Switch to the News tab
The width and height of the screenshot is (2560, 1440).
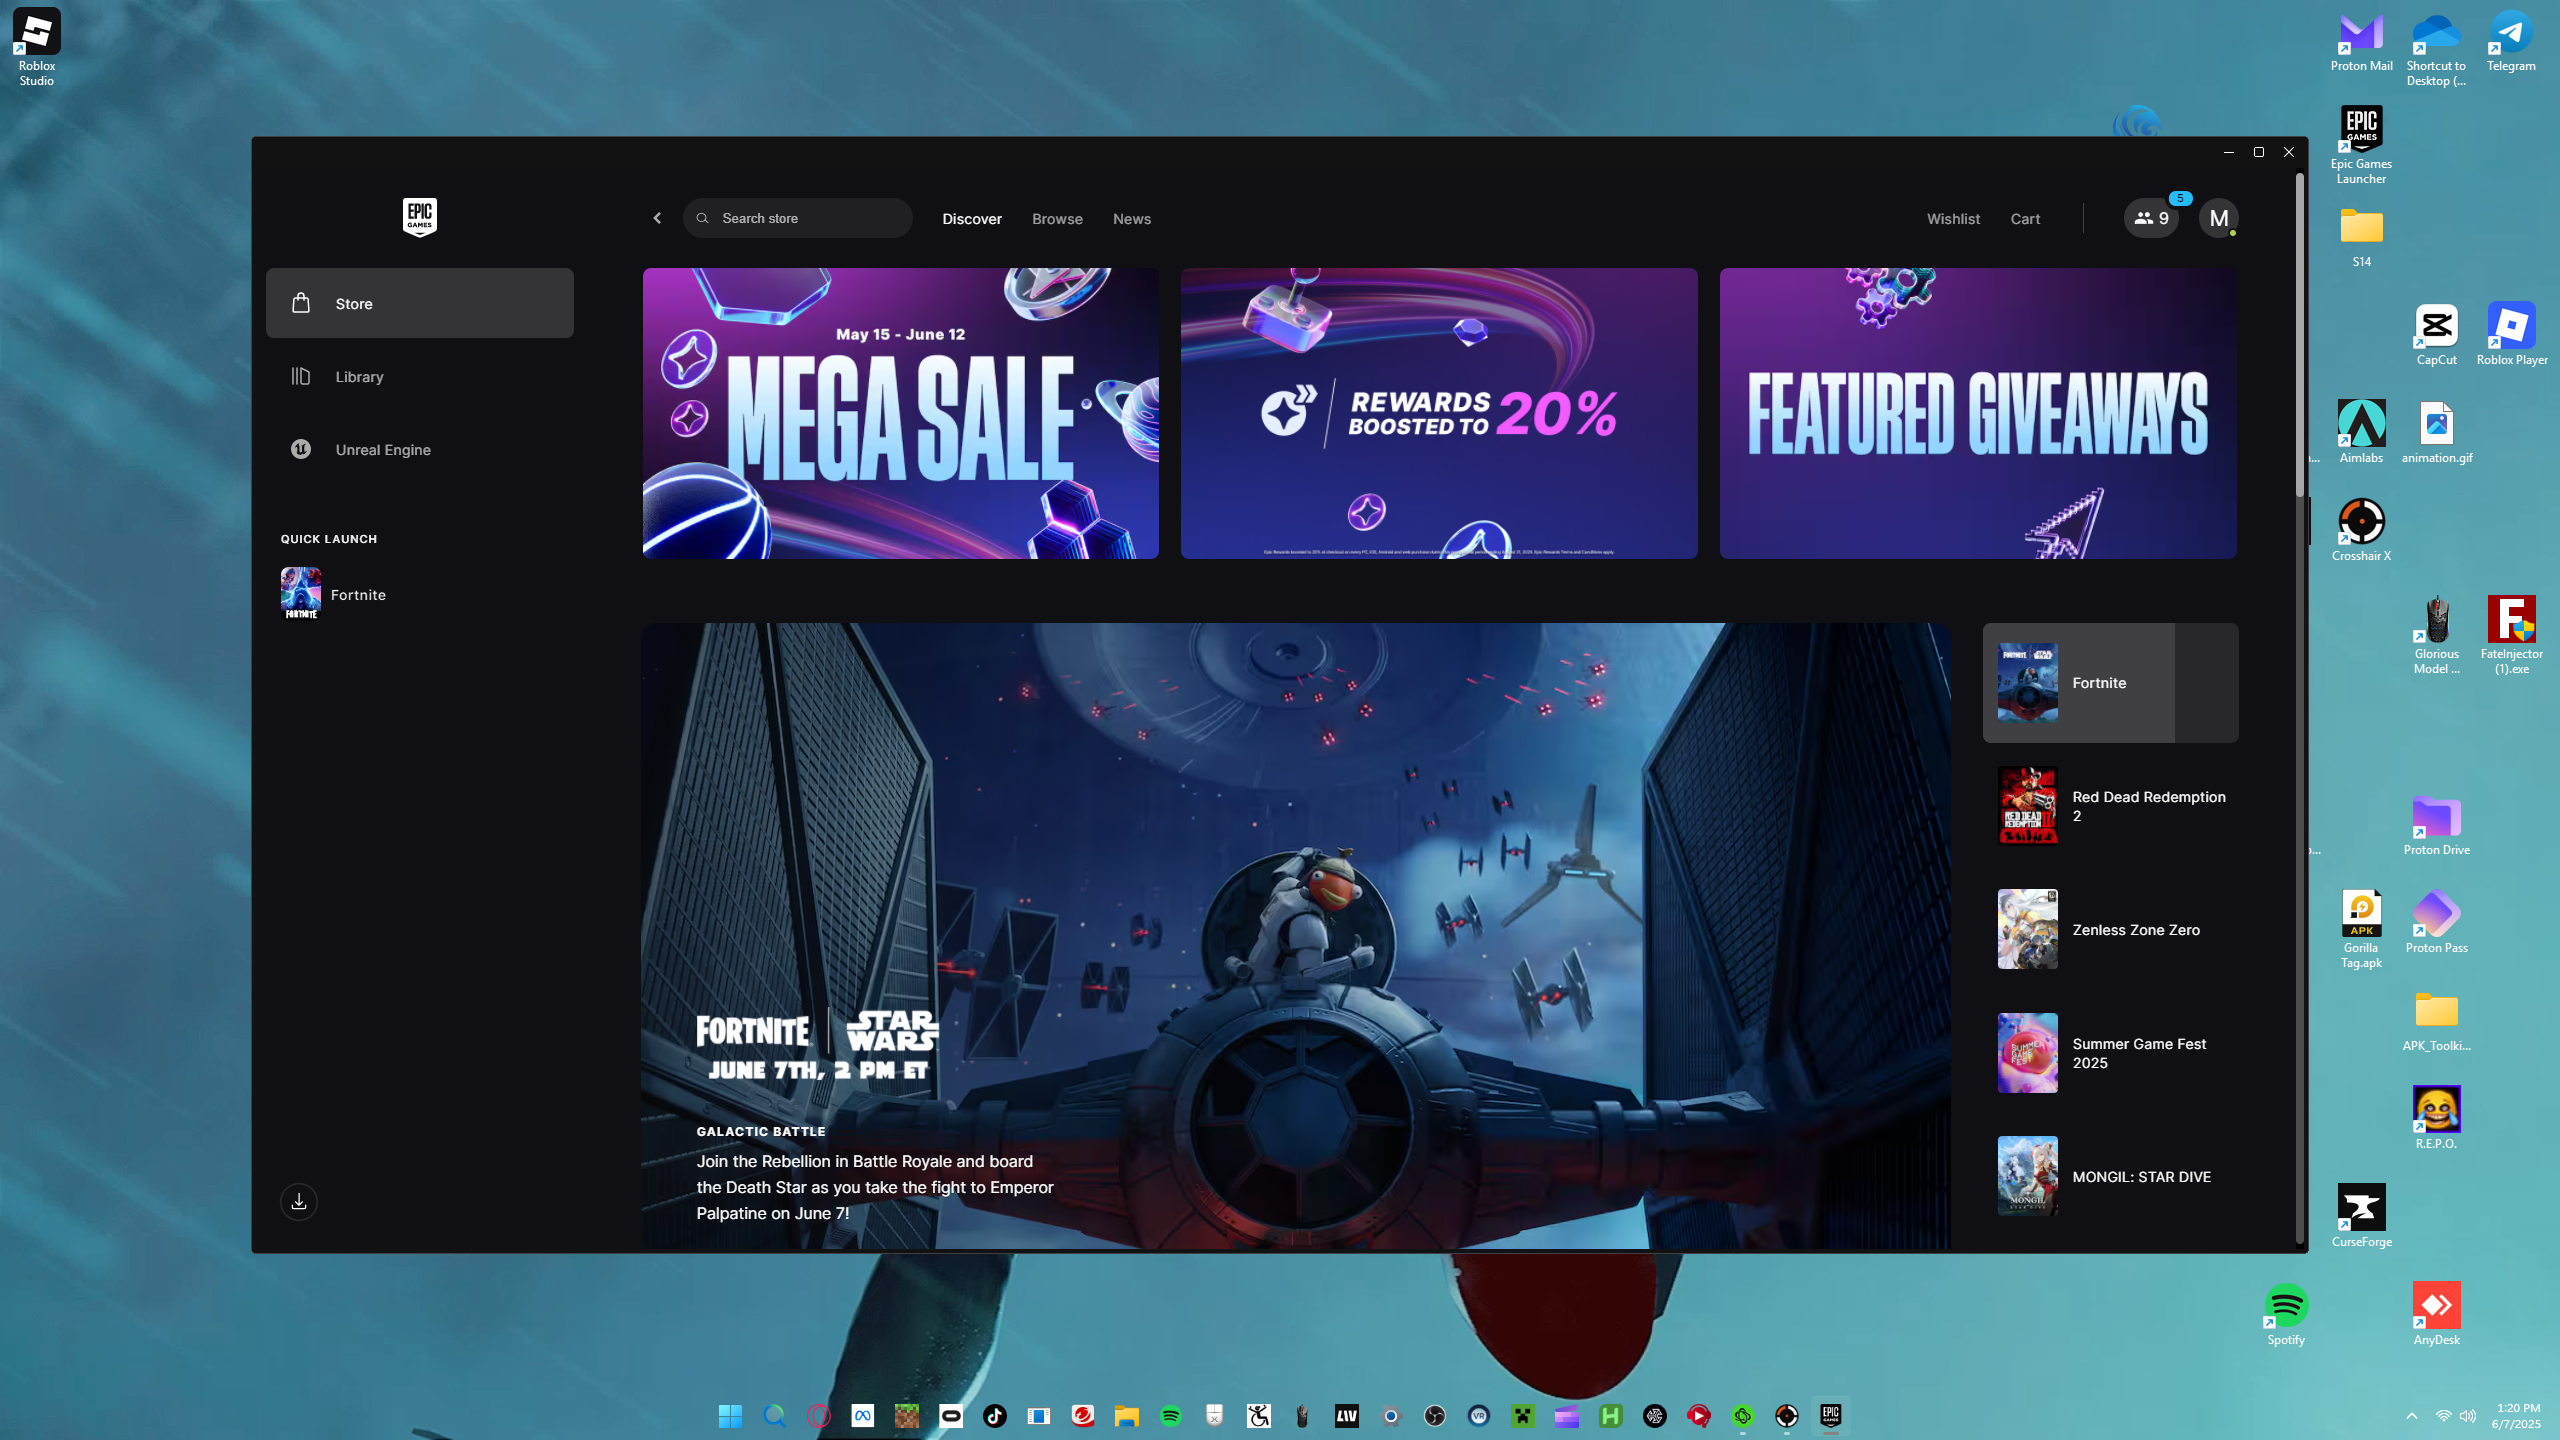coord(1131,219)
